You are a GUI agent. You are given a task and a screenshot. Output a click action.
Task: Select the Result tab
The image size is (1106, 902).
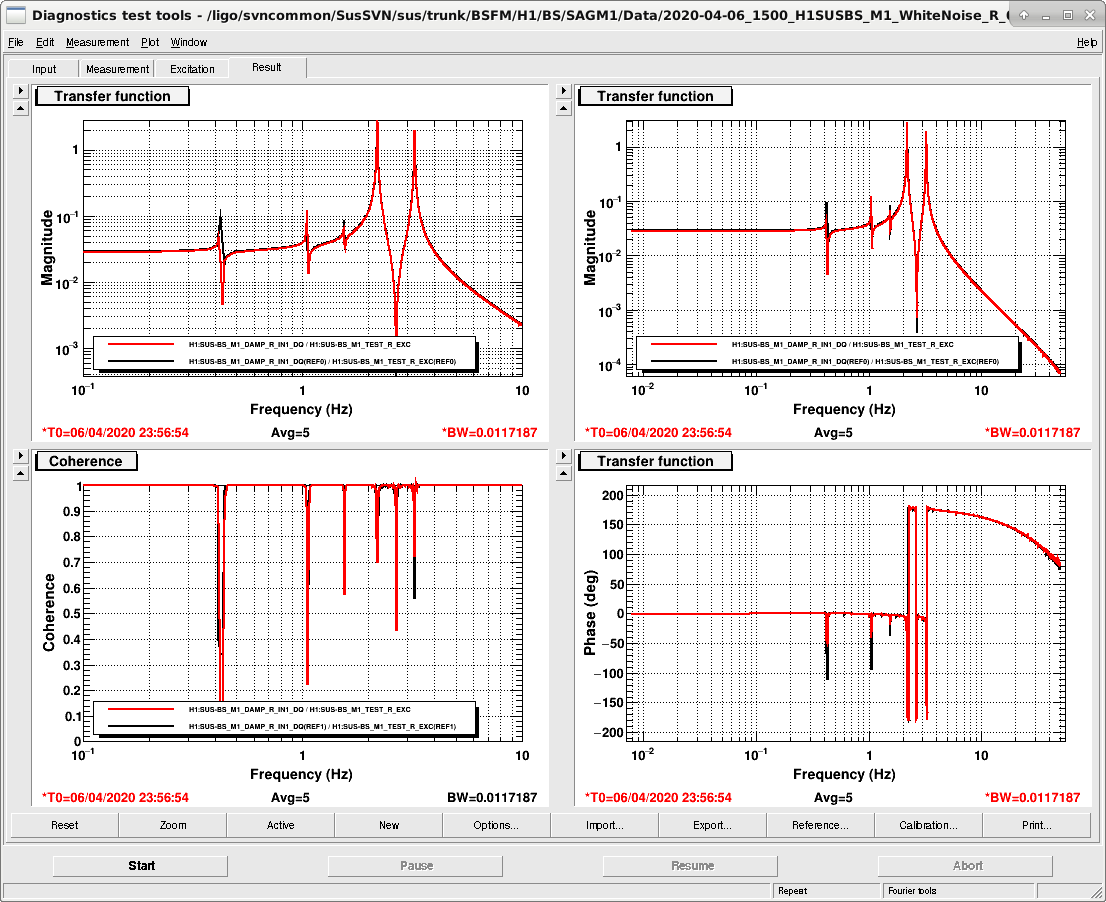point(267,67)
